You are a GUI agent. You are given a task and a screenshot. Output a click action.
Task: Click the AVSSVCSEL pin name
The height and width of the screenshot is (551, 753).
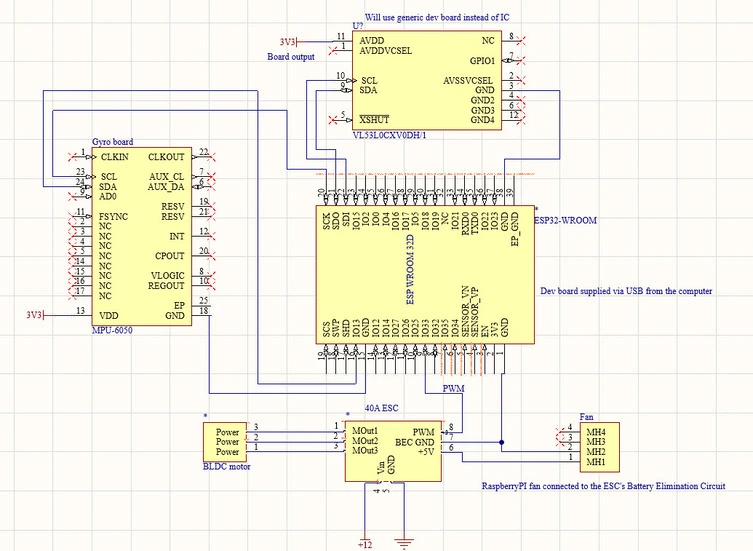(x=468, y=81)
